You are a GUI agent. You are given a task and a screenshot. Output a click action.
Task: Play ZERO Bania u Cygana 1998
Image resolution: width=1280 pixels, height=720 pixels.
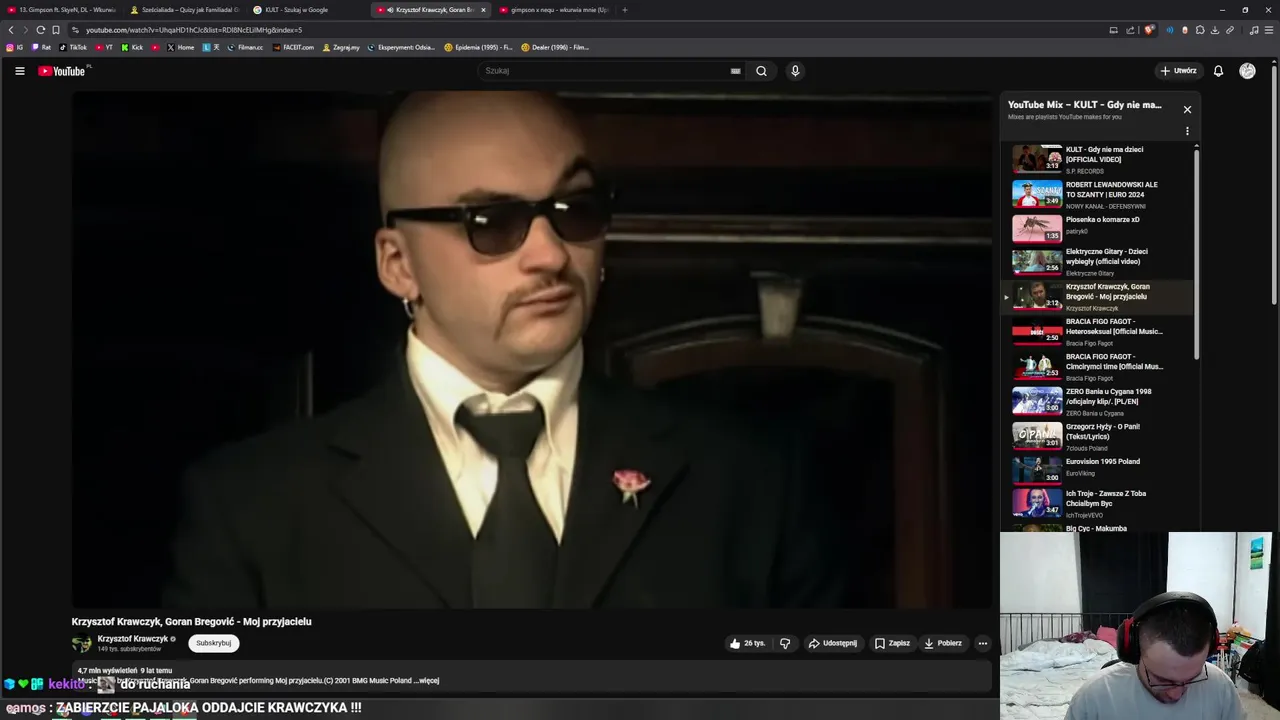[1100, 401]
